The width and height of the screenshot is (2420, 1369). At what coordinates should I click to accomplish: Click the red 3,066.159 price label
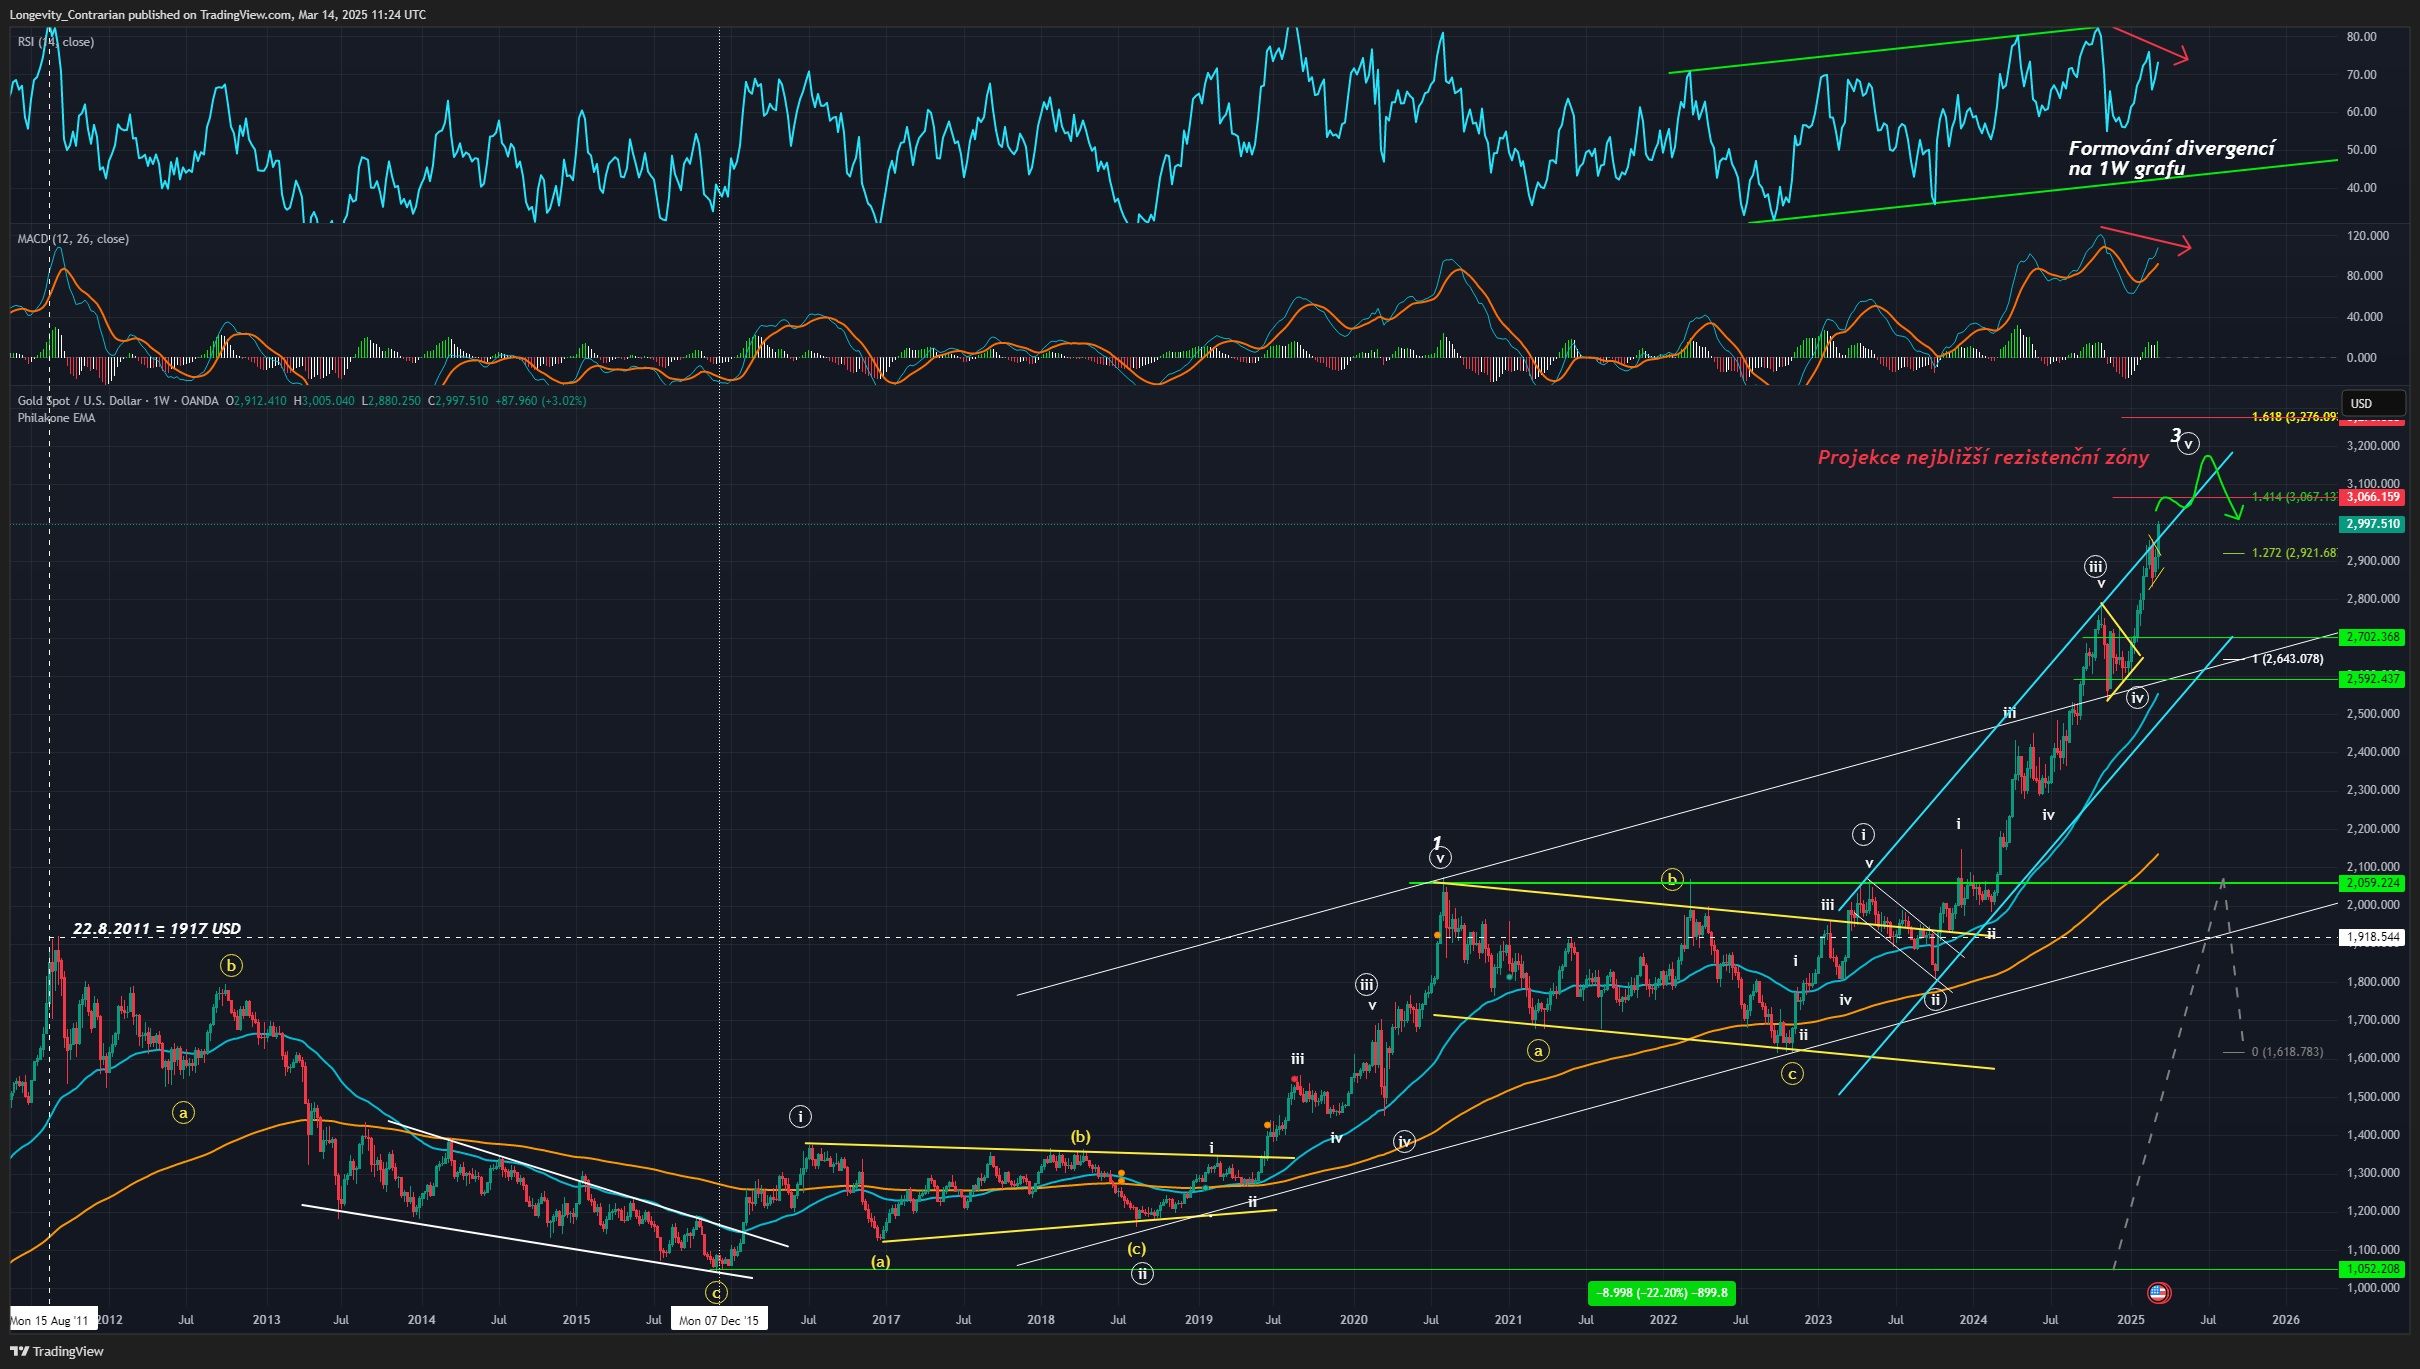point(2372,497)
